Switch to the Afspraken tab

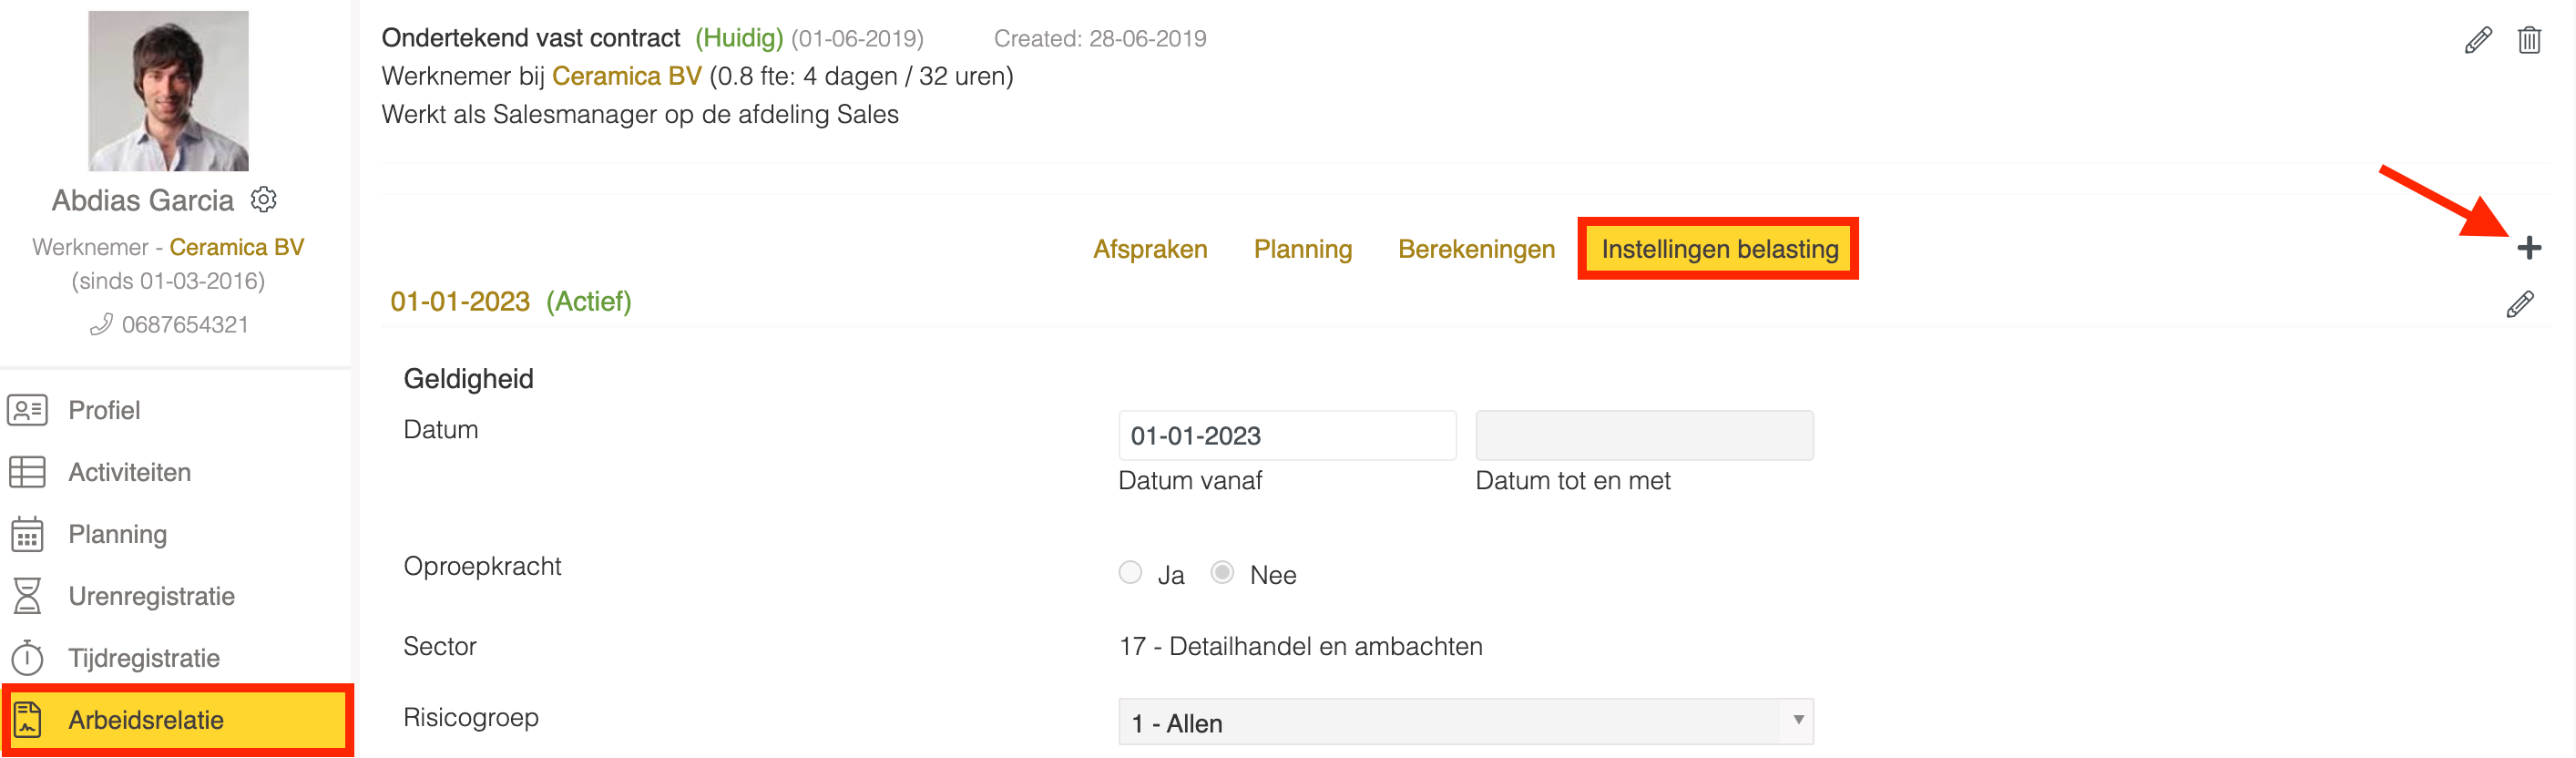click(x=1150, y=249)
